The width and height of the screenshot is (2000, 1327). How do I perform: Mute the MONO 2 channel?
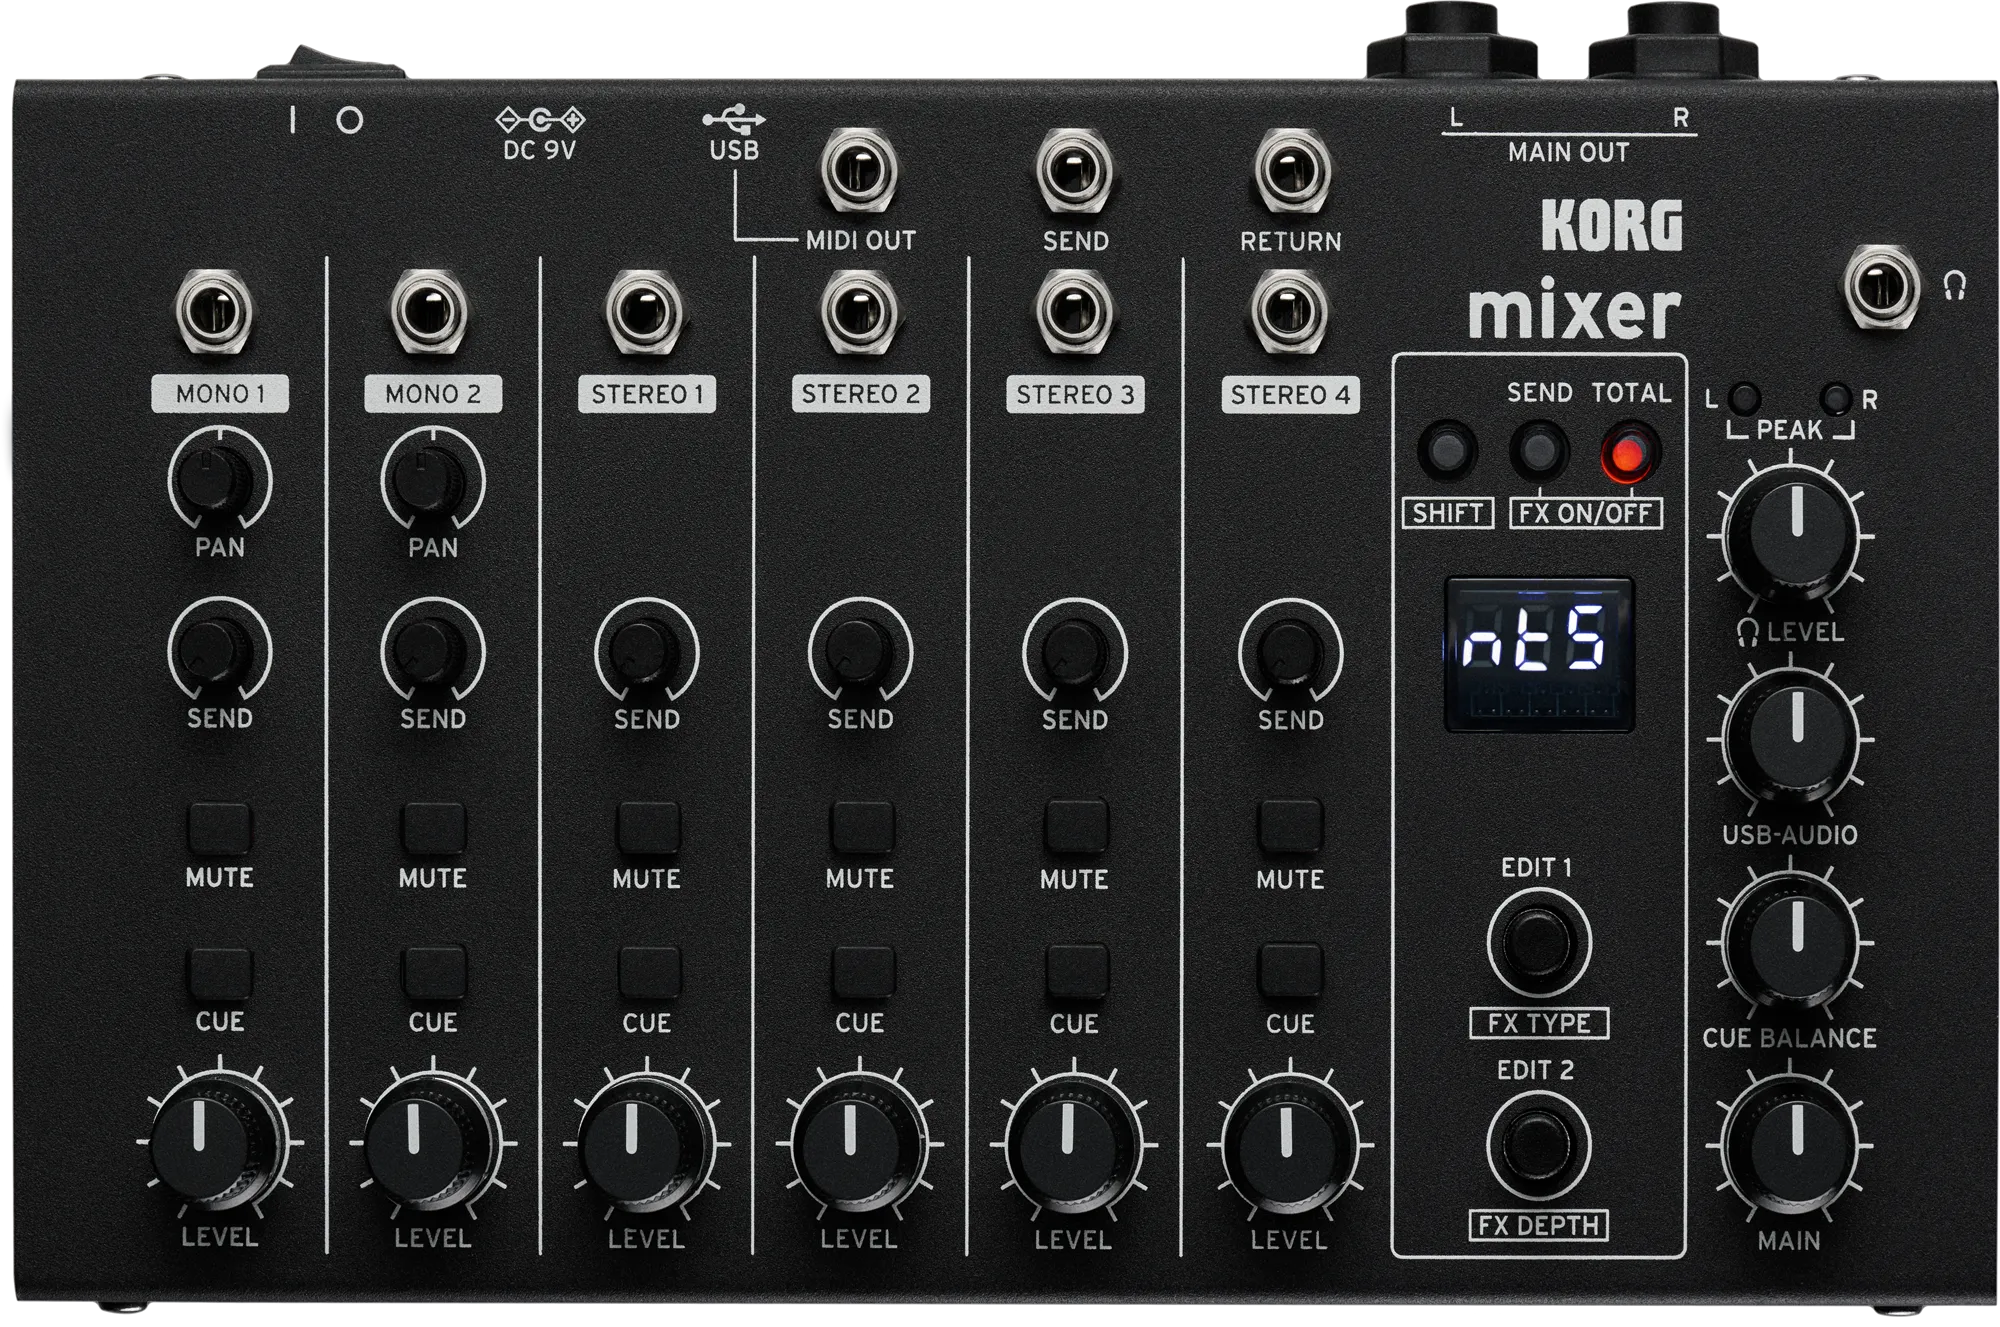[433, 828]
